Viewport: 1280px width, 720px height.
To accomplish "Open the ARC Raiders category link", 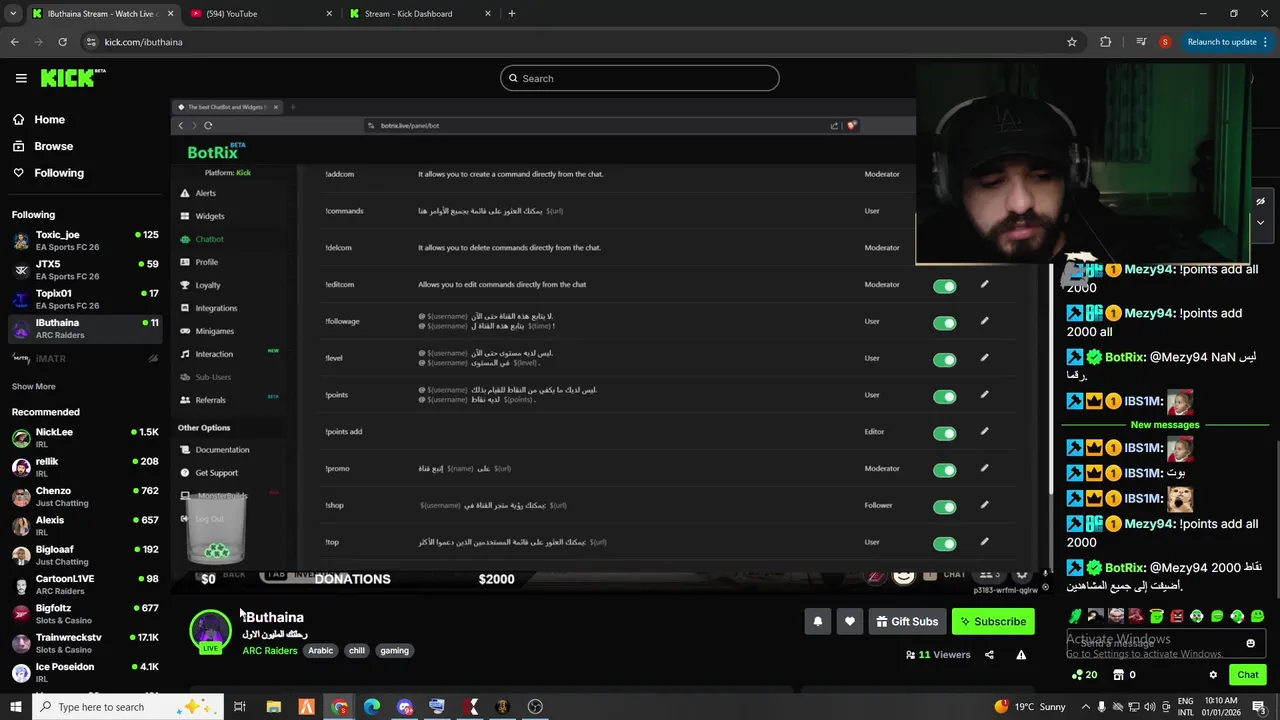I will pos(270,651).
